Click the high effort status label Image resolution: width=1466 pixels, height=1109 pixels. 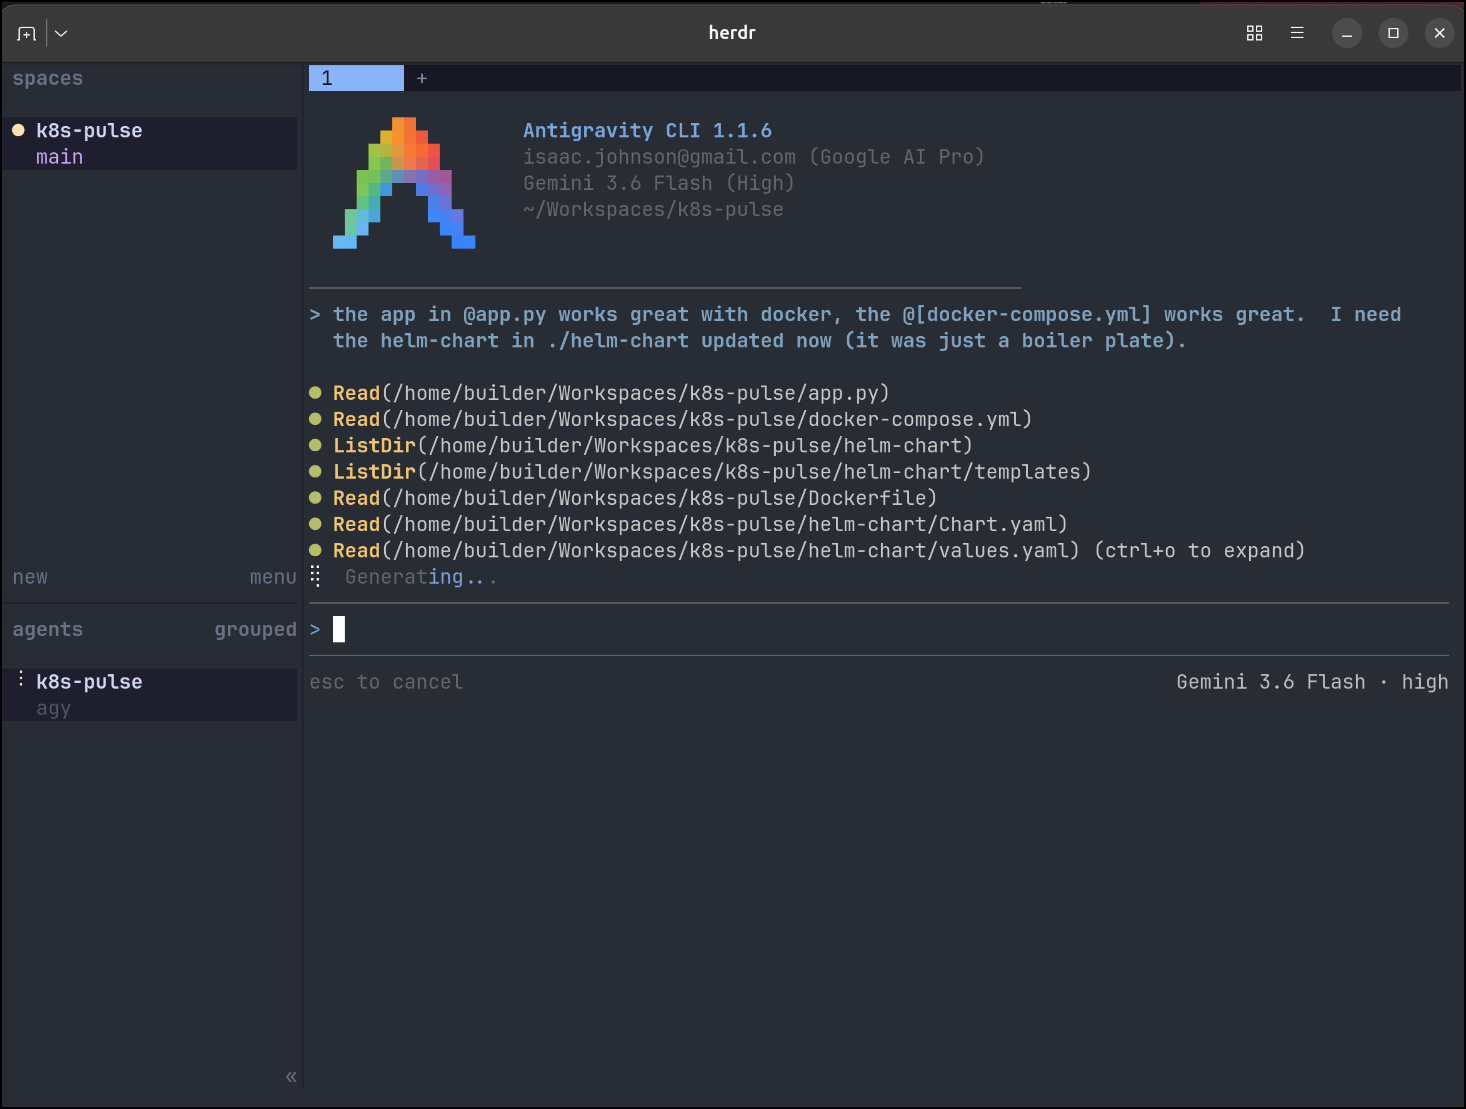coord(1424,682)
